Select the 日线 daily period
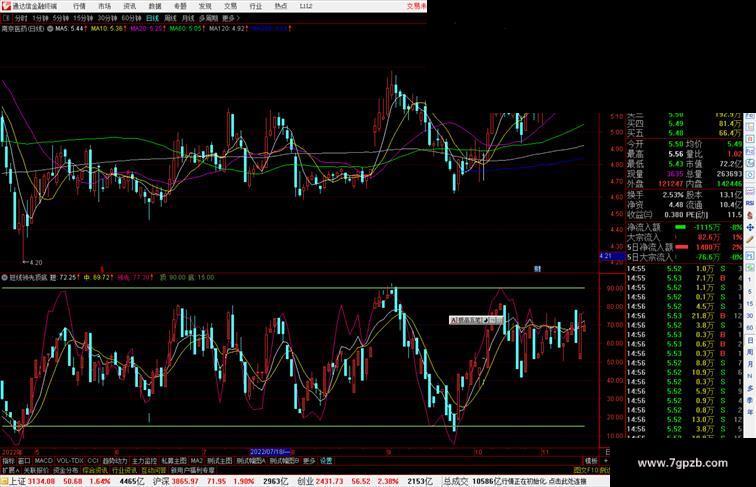 tap(152, 18)
